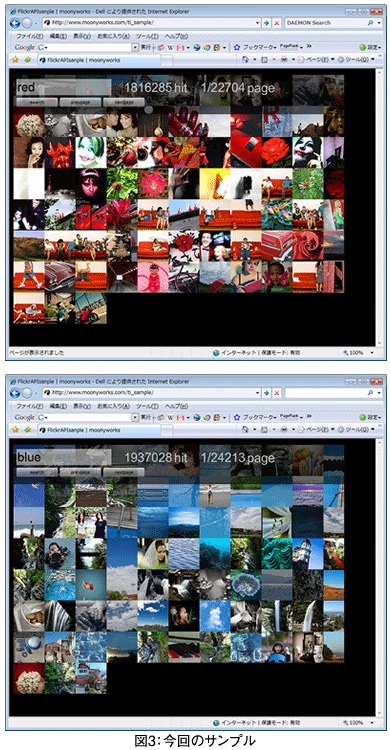Image resolution: width=390 pixels, height=750 pixels.
Task: Click the blue keyword input field
Action: 63,457
